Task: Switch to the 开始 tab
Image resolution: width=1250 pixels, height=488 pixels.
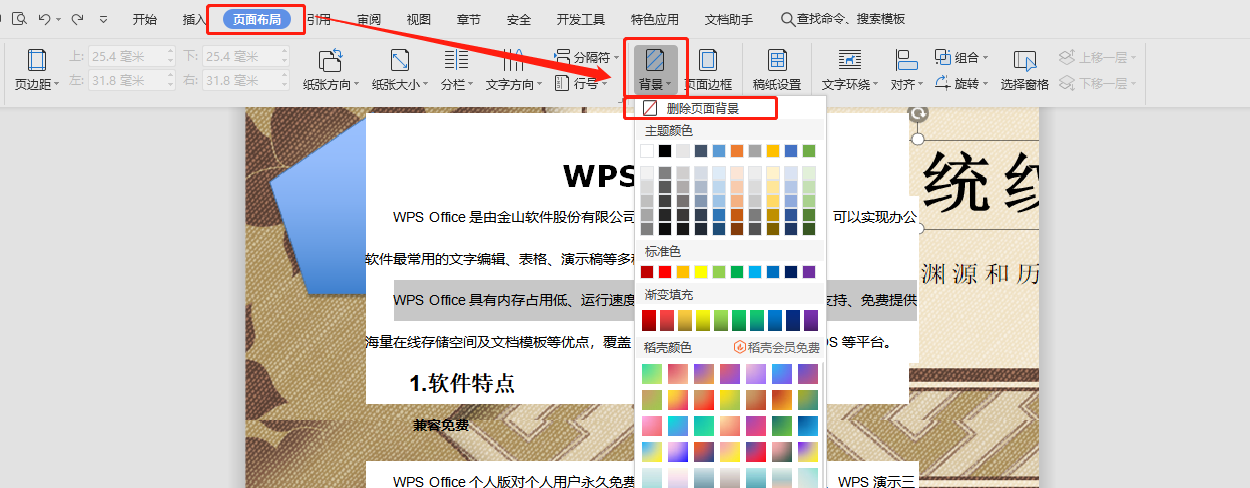Action: 144,19
